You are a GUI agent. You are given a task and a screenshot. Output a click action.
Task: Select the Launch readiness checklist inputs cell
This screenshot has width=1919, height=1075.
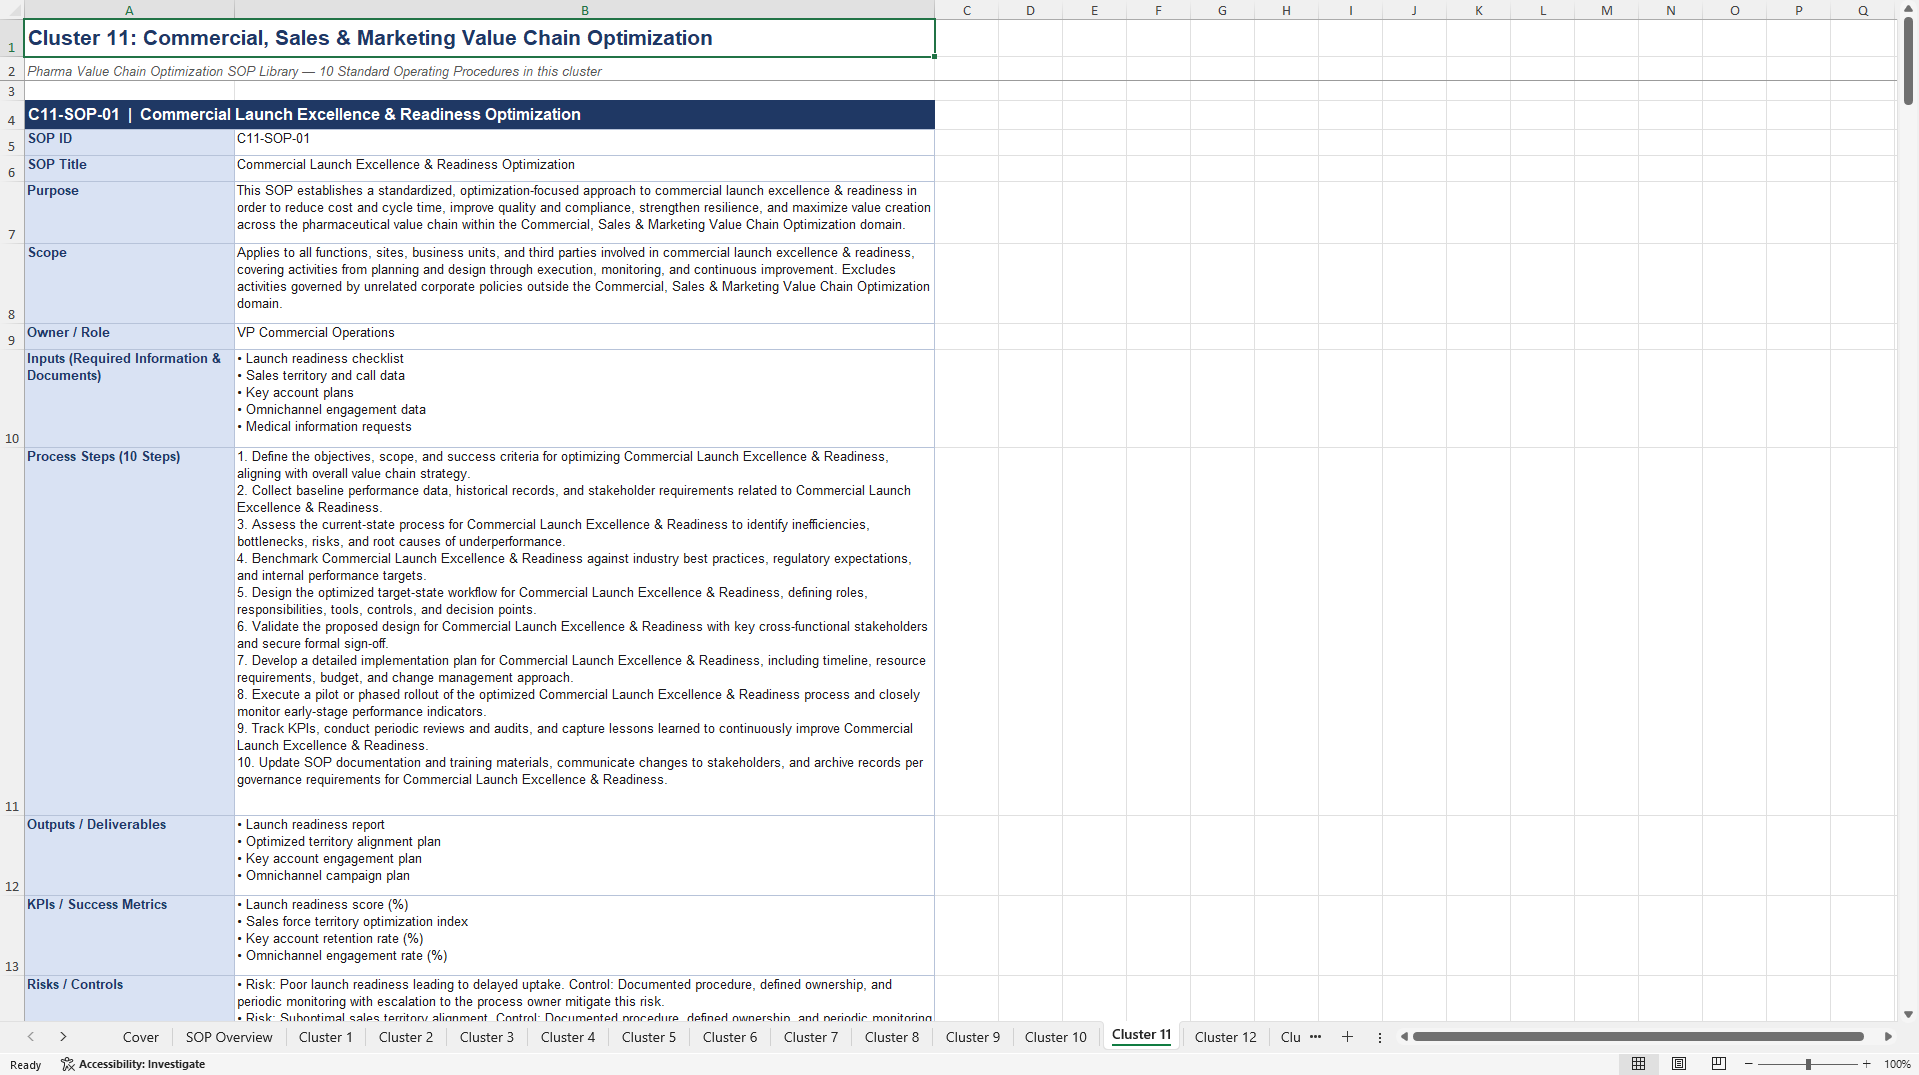tap(585, 398)
